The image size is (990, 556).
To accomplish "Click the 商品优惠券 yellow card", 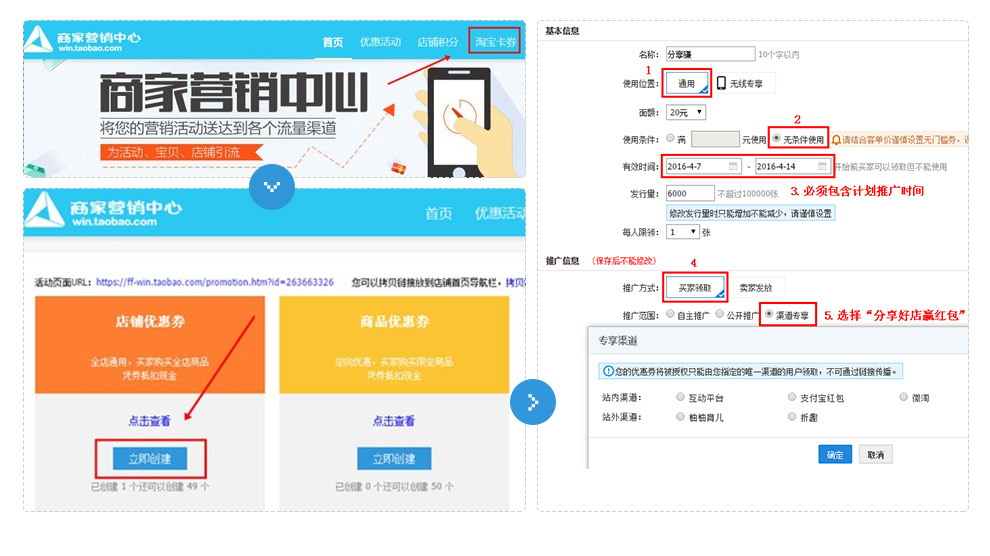I will (x=394, y=345).
